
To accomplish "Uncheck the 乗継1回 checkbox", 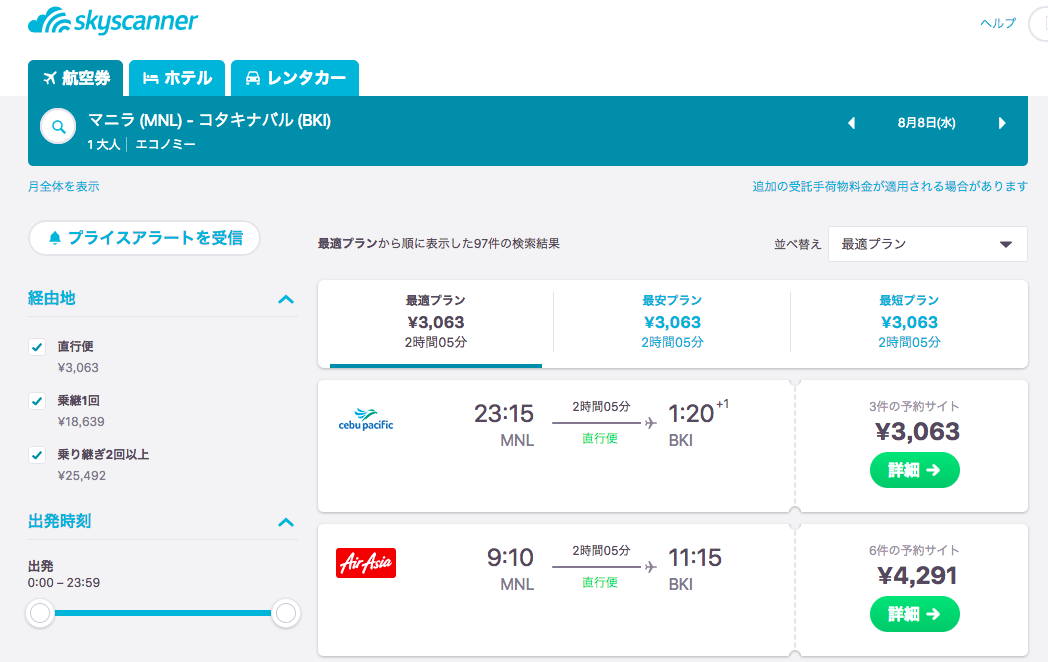I will pos(37,401).
